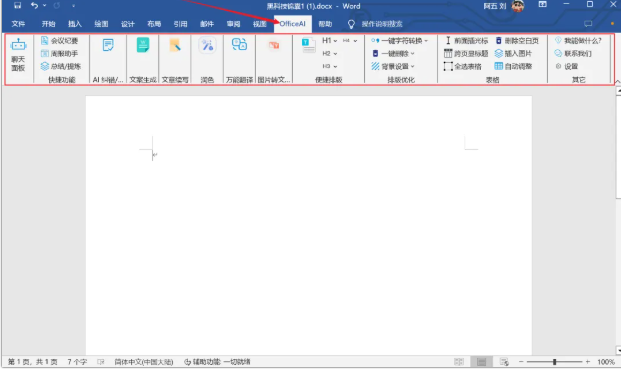Click the 删除空白页 delete blank page button

coord(517,40)
